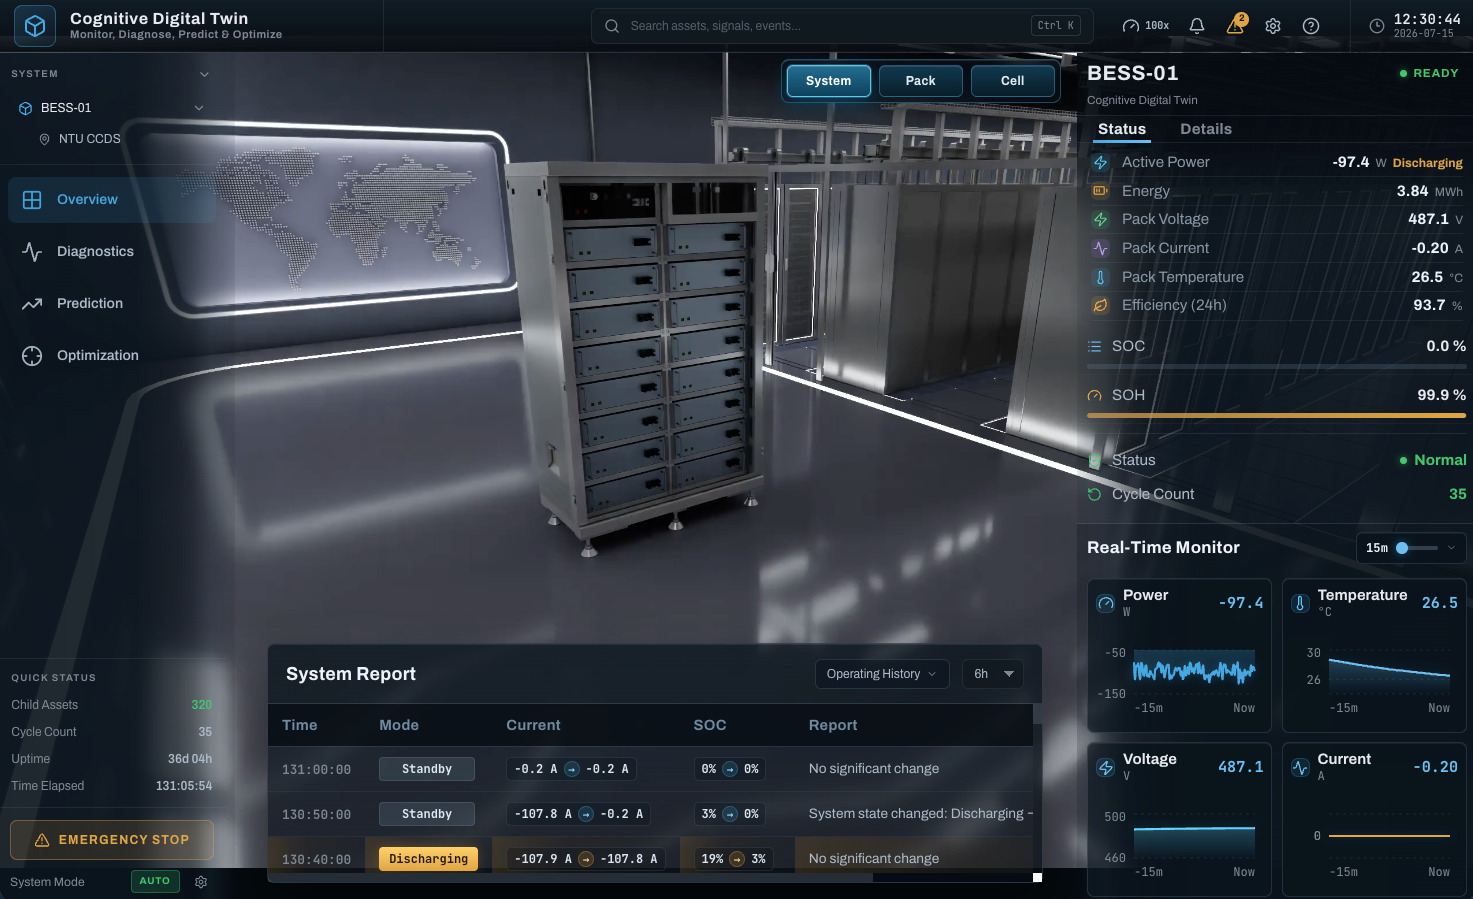Click the clock icon beside the time
The width and height of the screenshot is (1473, 899).
(x=1377, y=26)
